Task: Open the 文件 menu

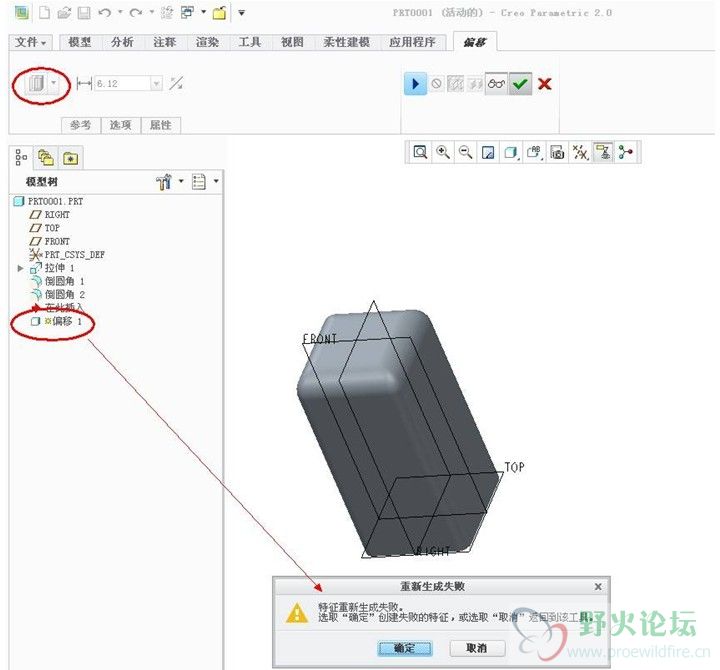Action: coord(30,42)
